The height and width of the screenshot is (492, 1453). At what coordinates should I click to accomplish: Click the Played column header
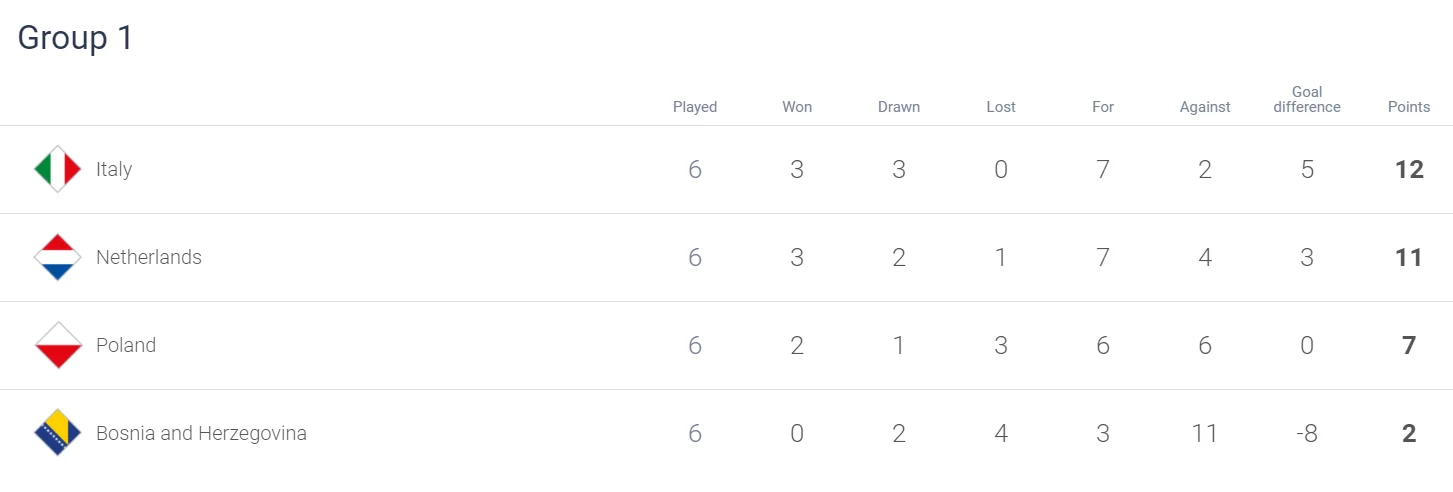click(695, 107)
